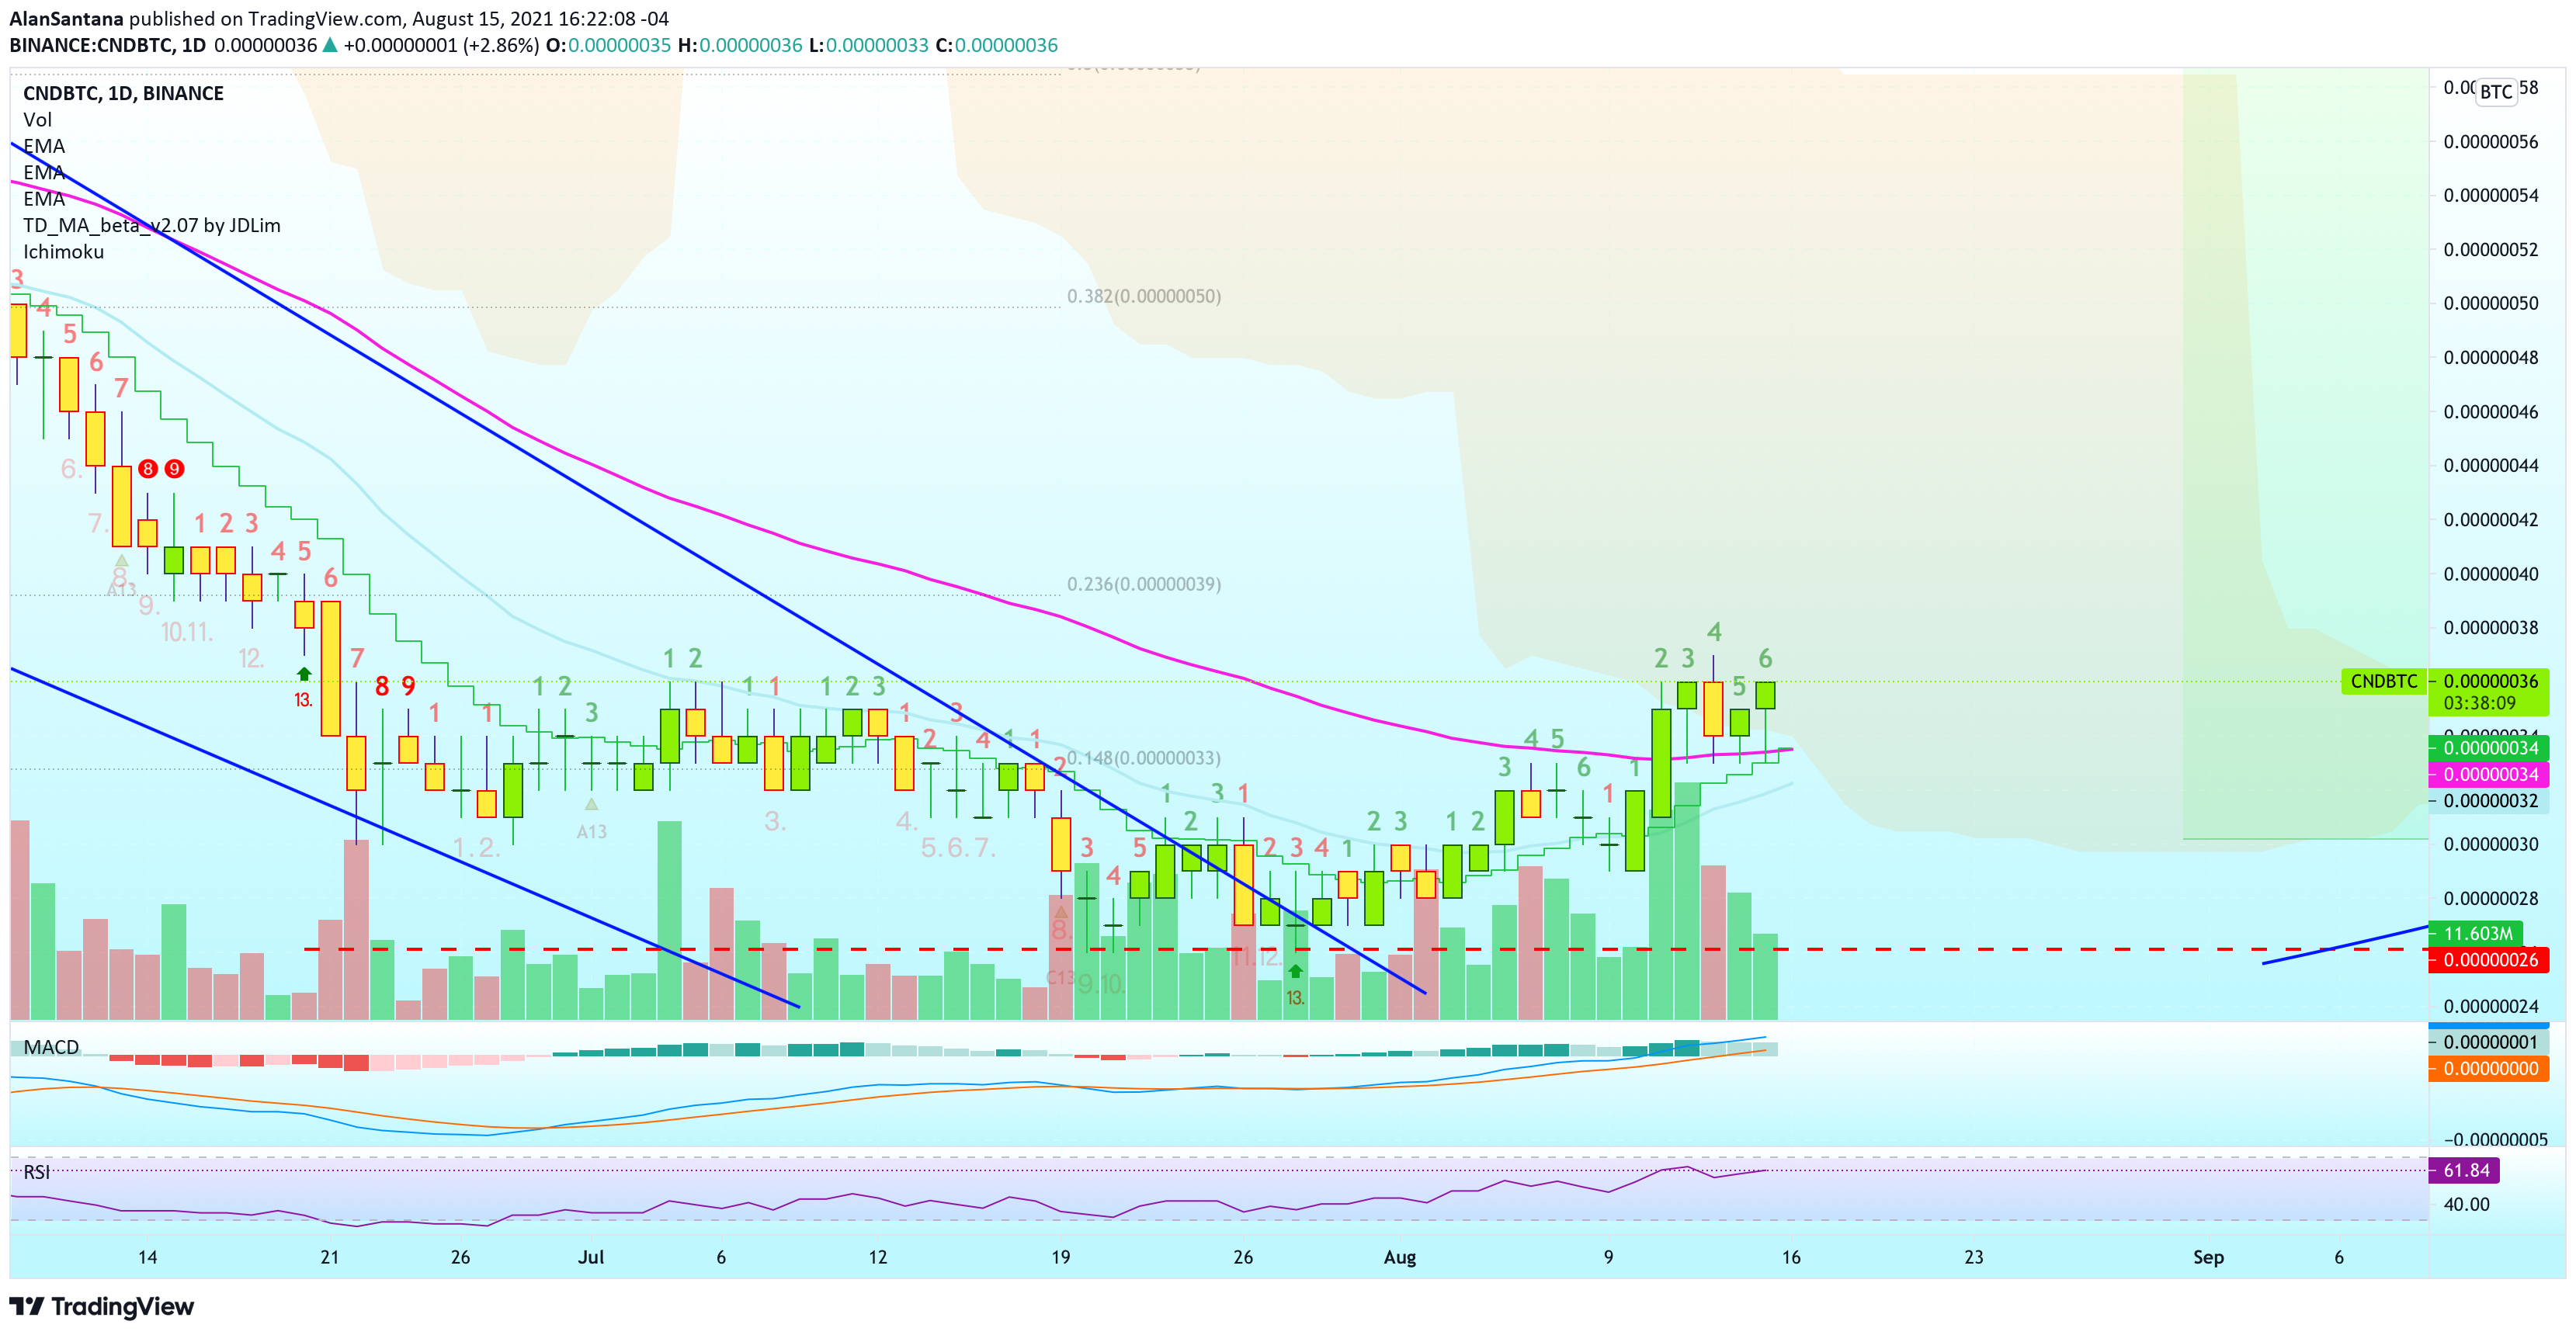Click the 'Ichimoku' indicator label

[63, 252]
